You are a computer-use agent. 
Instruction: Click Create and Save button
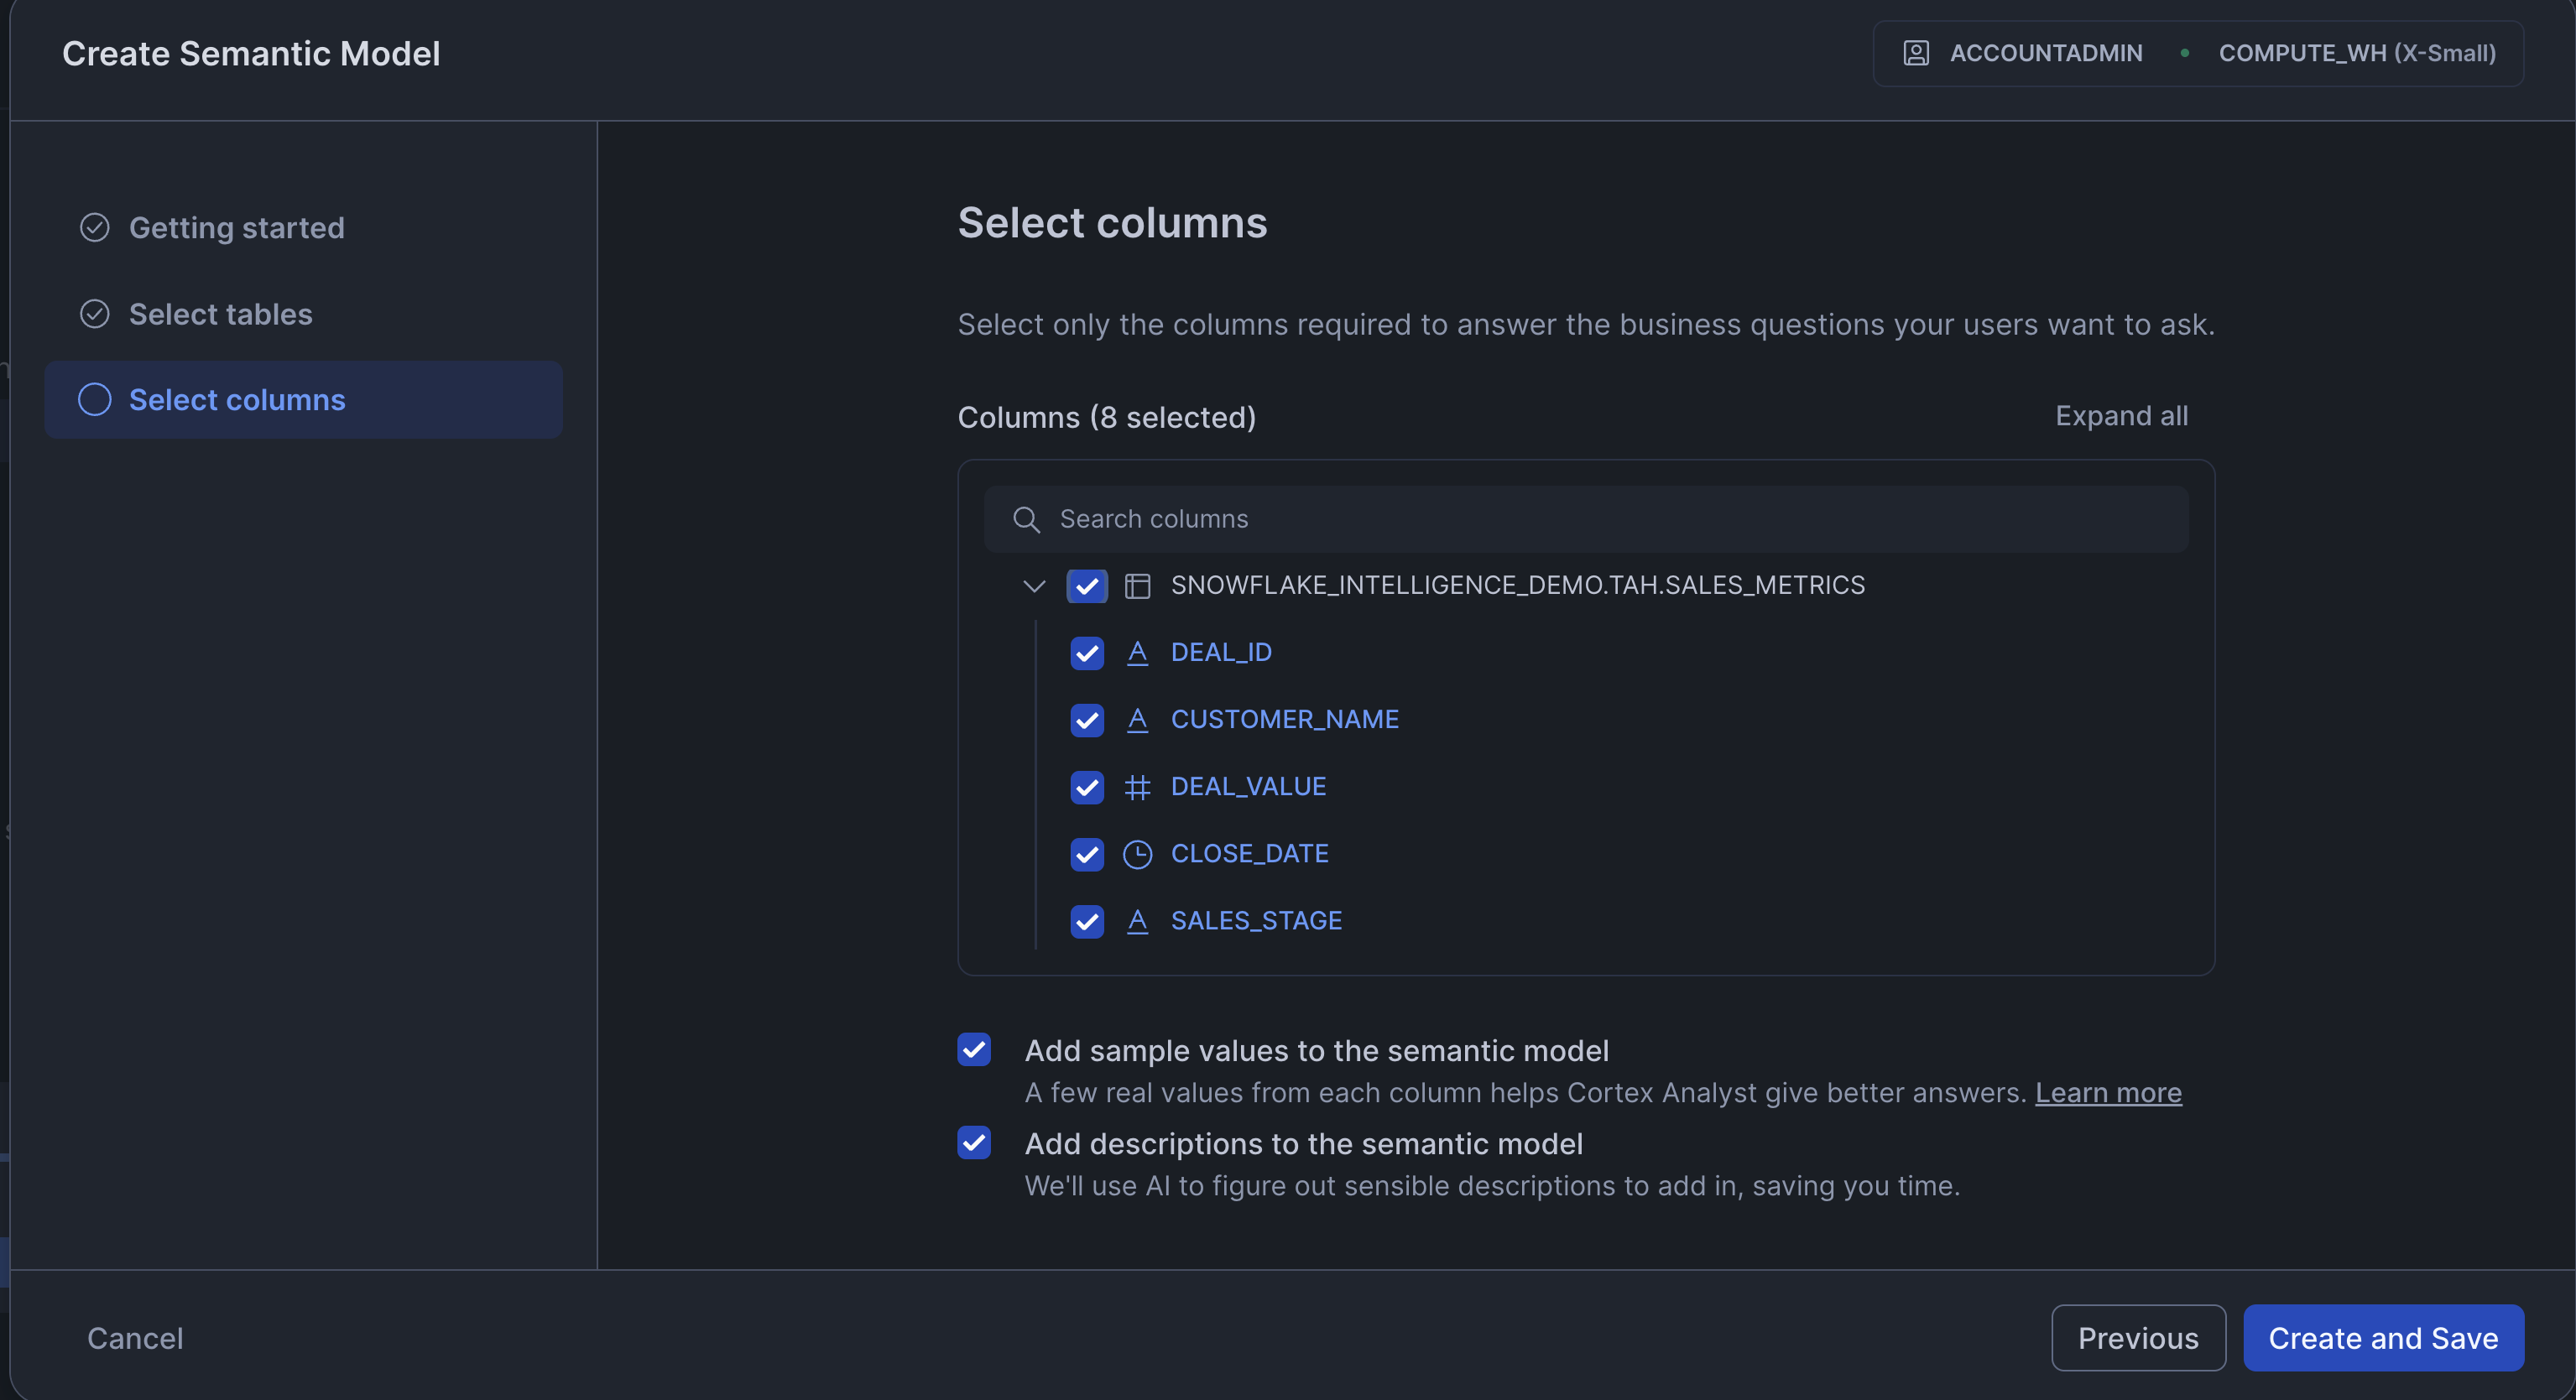pyautogui.click(x=2382, y=1338)
